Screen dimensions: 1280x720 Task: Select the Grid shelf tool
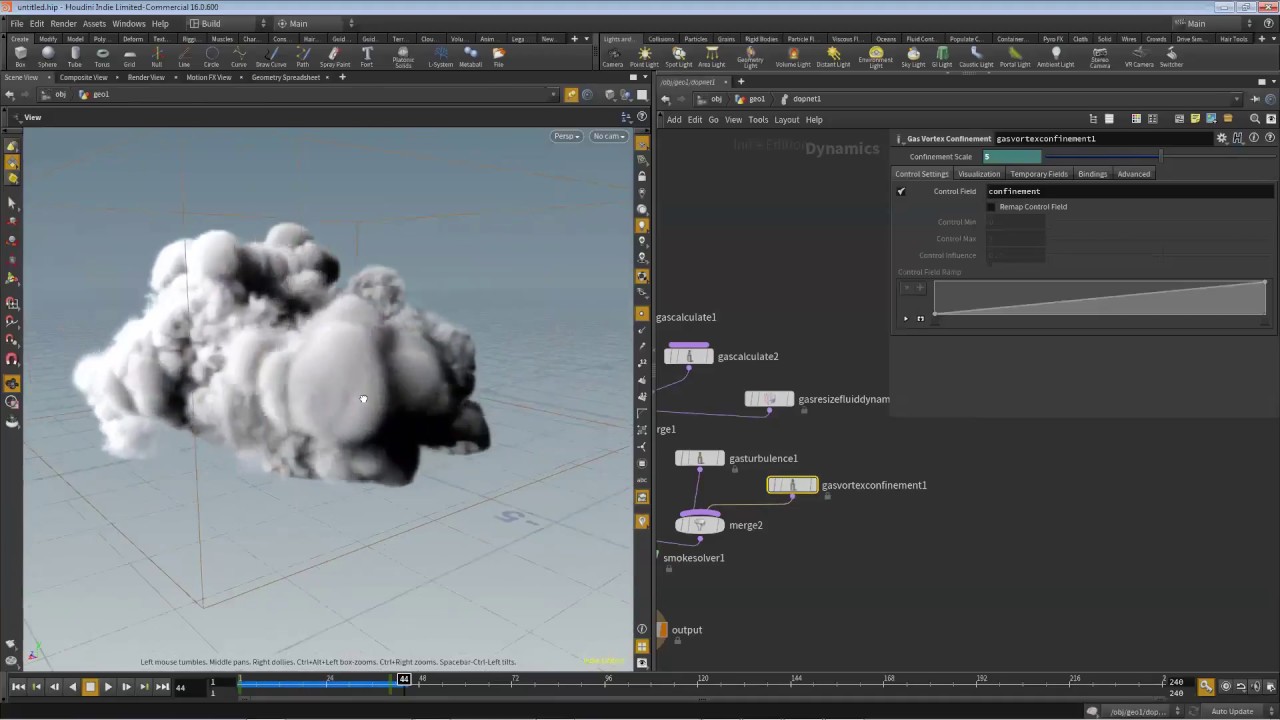click(x=129, y=56)
